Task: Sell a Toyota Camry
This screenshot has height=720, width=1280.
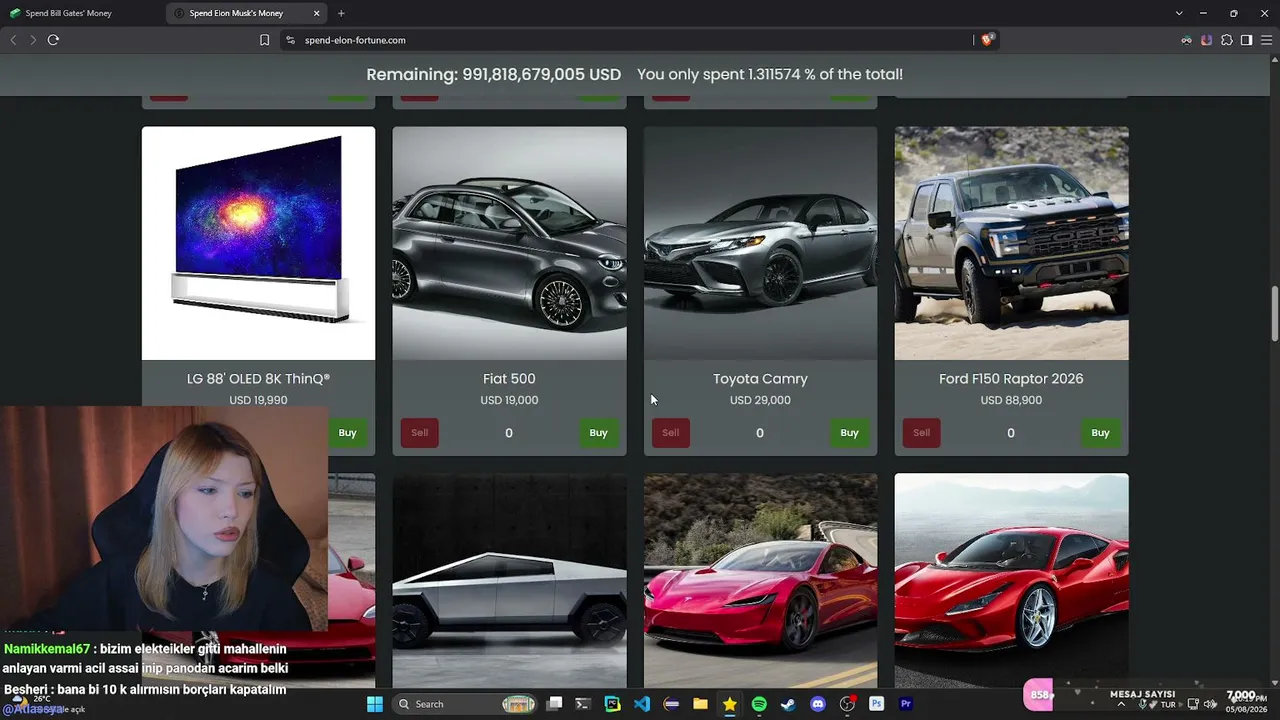Action: [670, 433]
